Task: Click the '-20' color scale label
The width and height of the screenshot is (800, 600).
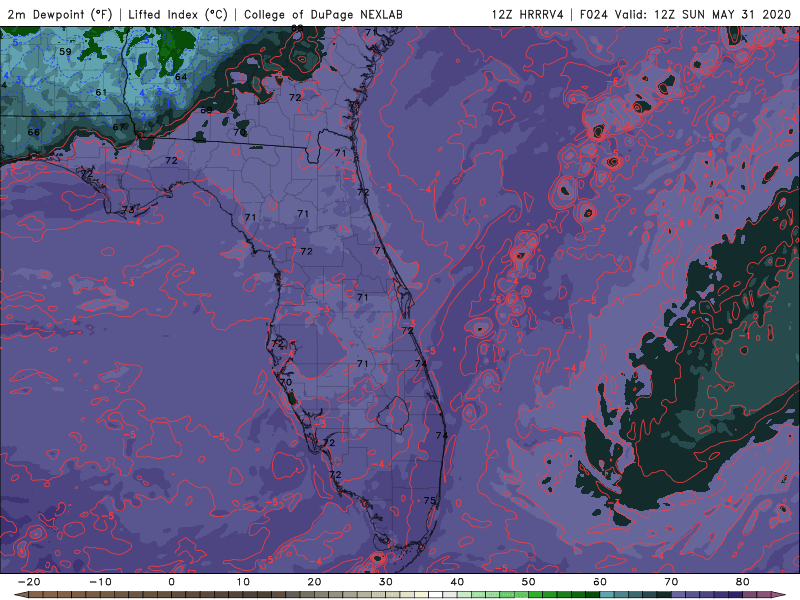Action: tap(29, 582)
